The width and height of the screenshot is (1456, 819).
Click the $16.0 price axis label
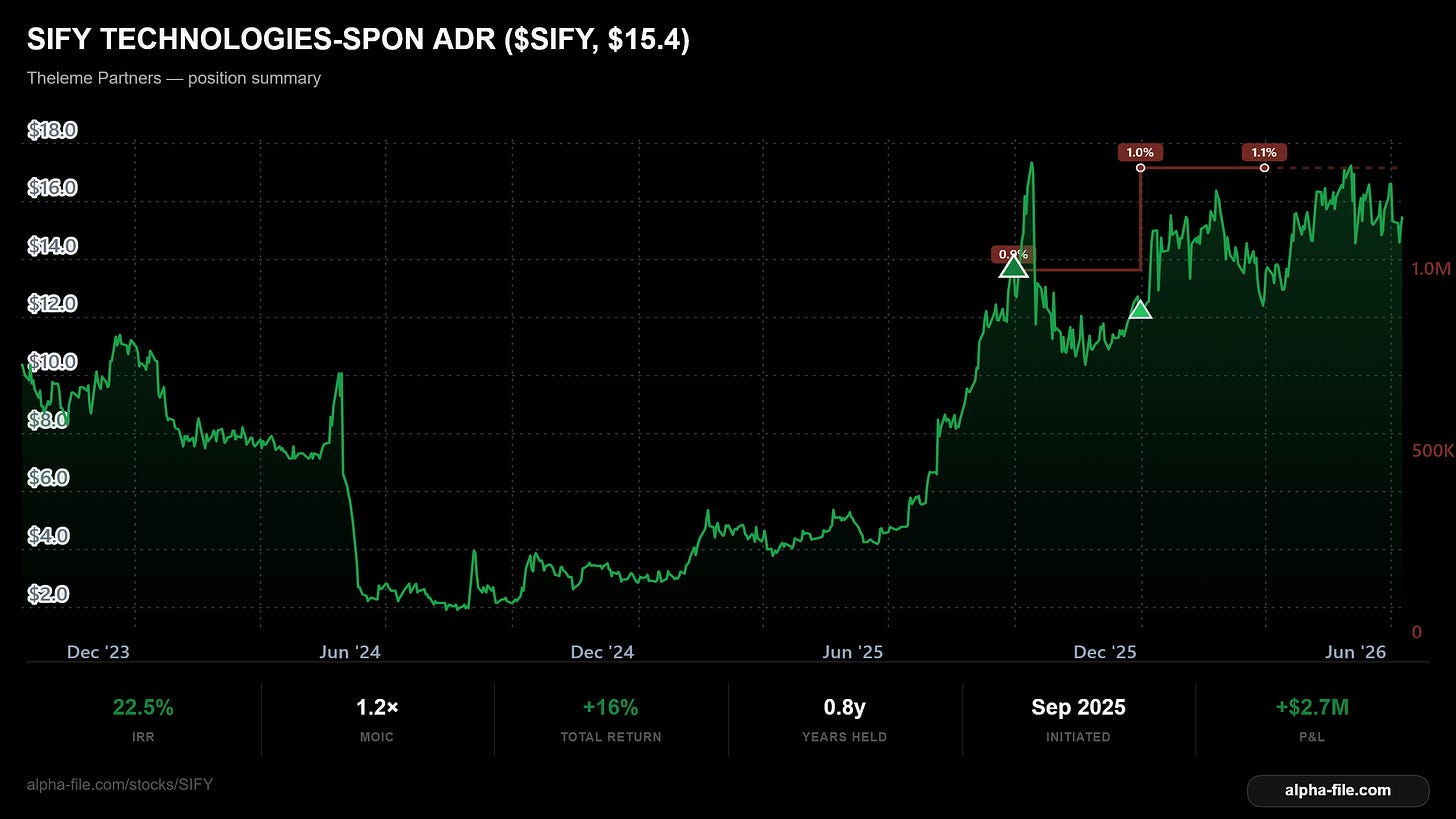click(x=53, y=188)
